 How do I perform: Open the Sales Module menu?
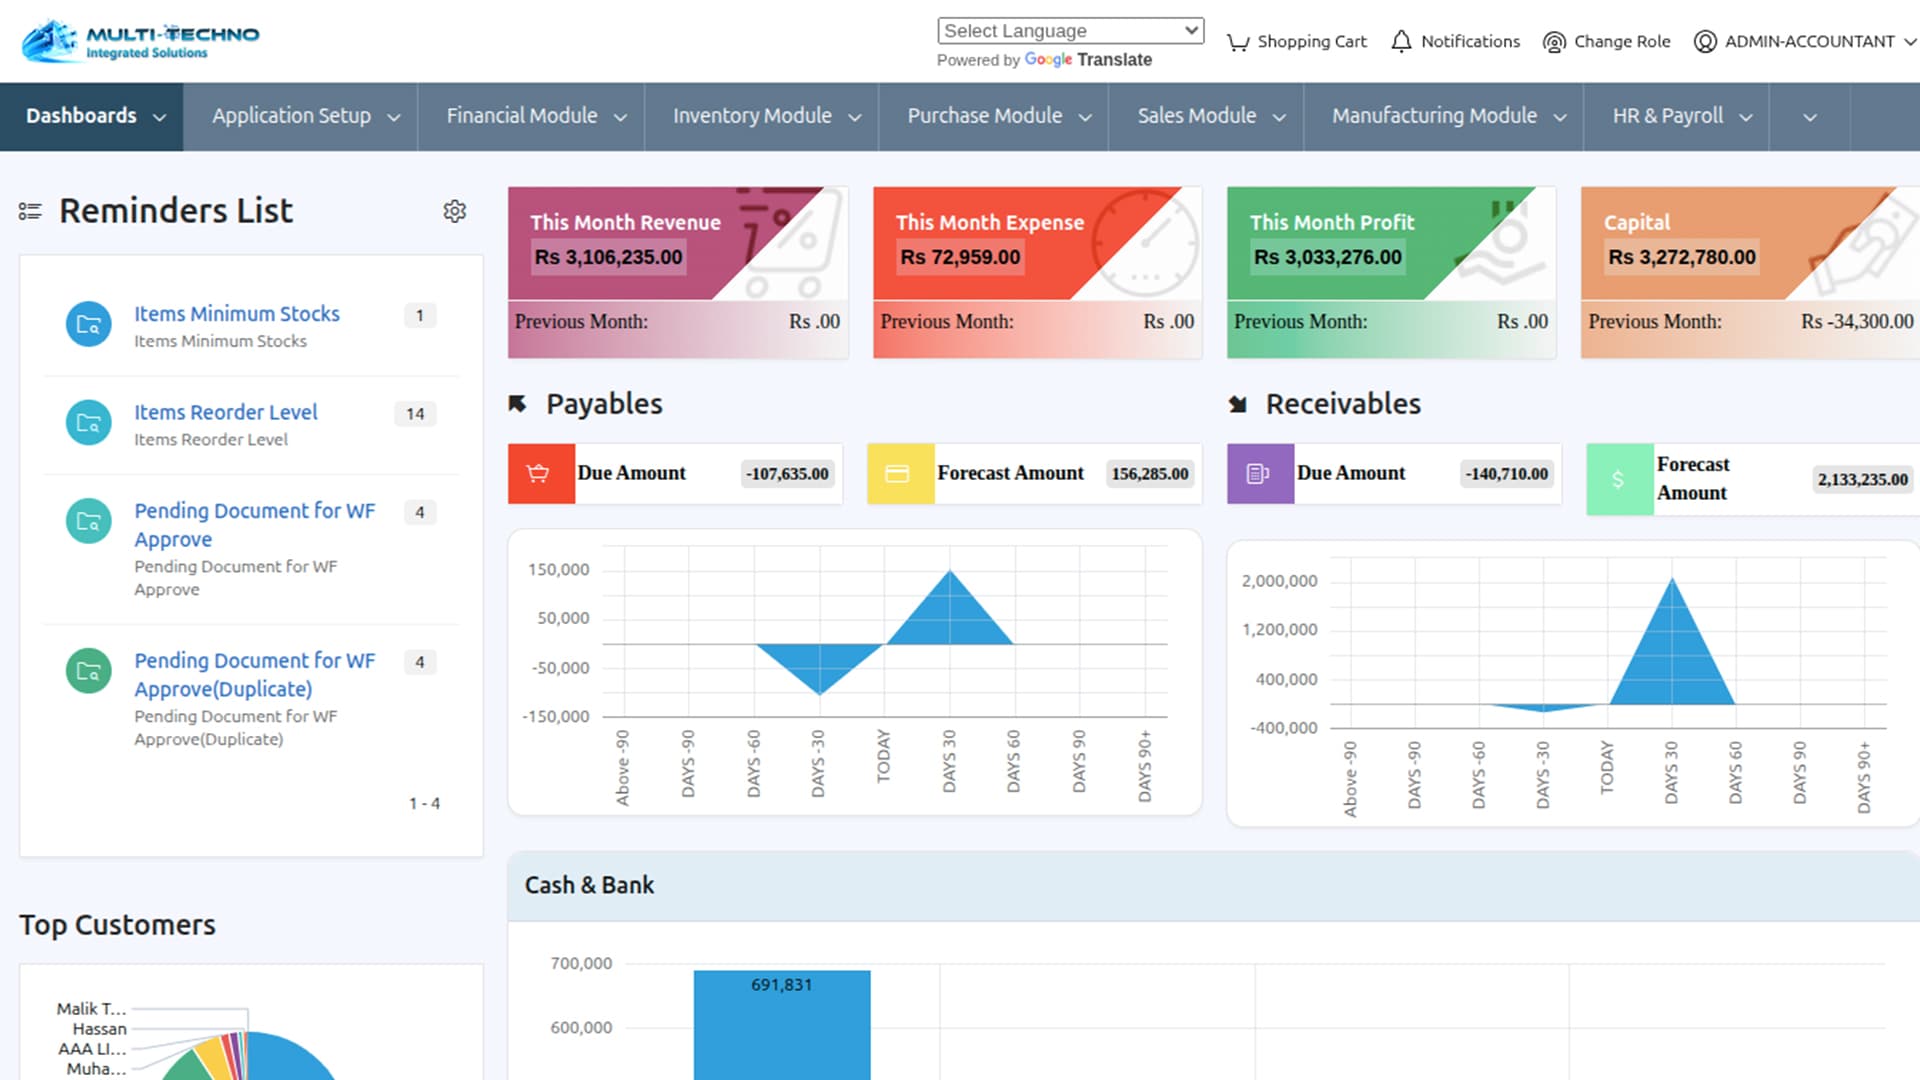point(1210,116)
